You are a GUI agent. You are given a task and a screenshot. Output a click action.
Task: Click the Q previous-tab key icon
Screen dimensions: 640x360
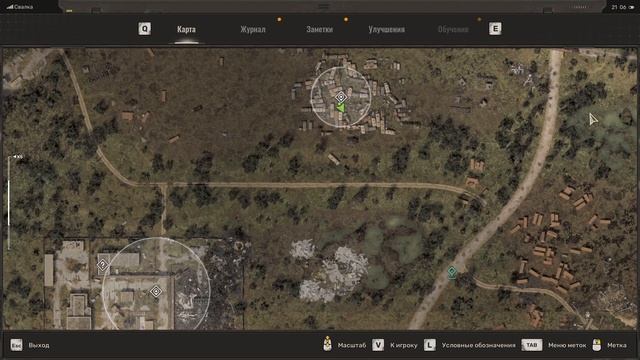pyautogui.click(x=144, y=29)
